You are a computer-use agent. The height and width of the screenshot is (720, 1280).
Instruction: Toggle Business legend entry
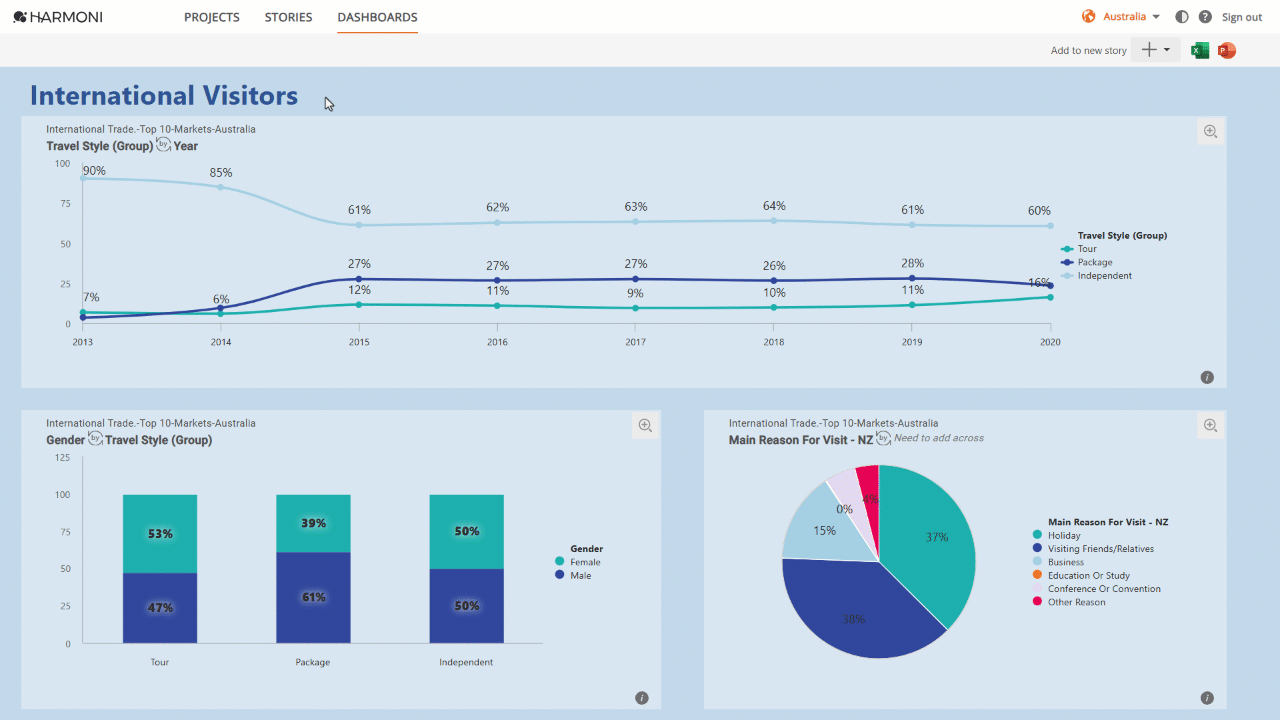(x=1058, y=562)
